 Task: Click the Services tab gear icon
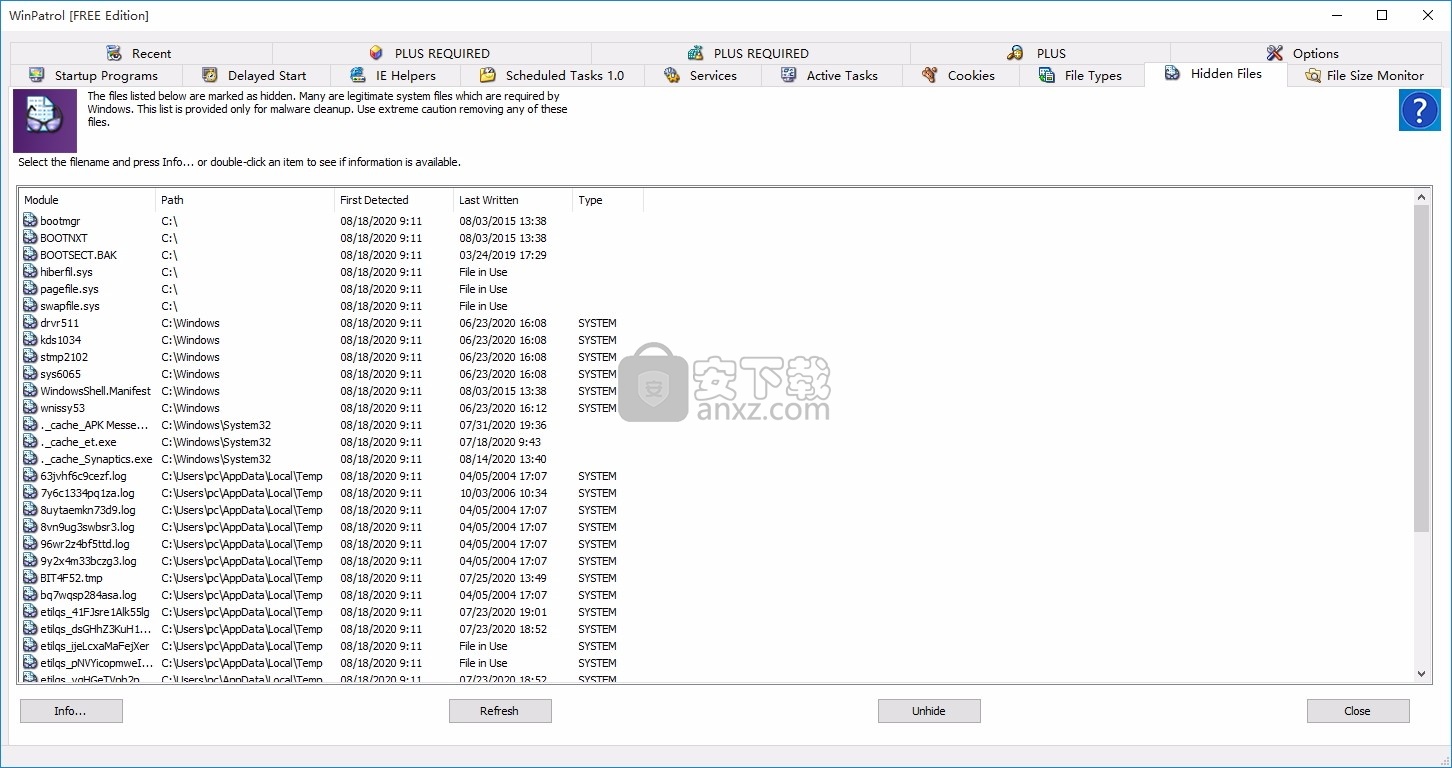(672, 75)
